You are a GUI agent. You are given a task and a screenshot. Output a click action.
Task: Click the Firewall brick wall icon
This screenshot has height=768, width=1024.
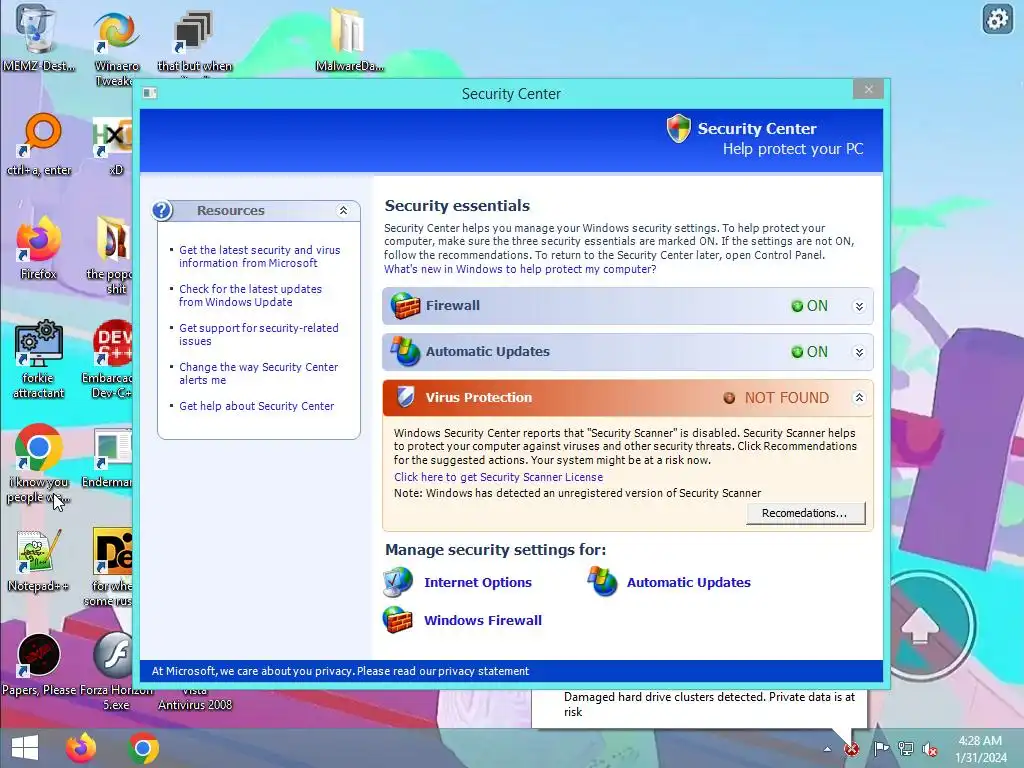(x=406, y=306)
